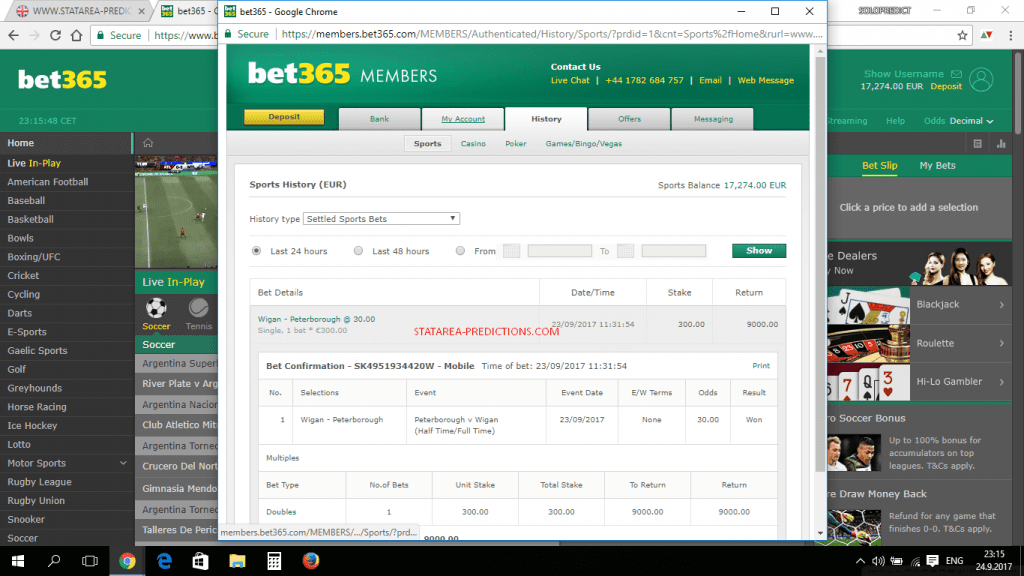This screenshot has width=1024, height=576.
Task: Click the stats bar chart icon right panel
Action: (1001, 144)
